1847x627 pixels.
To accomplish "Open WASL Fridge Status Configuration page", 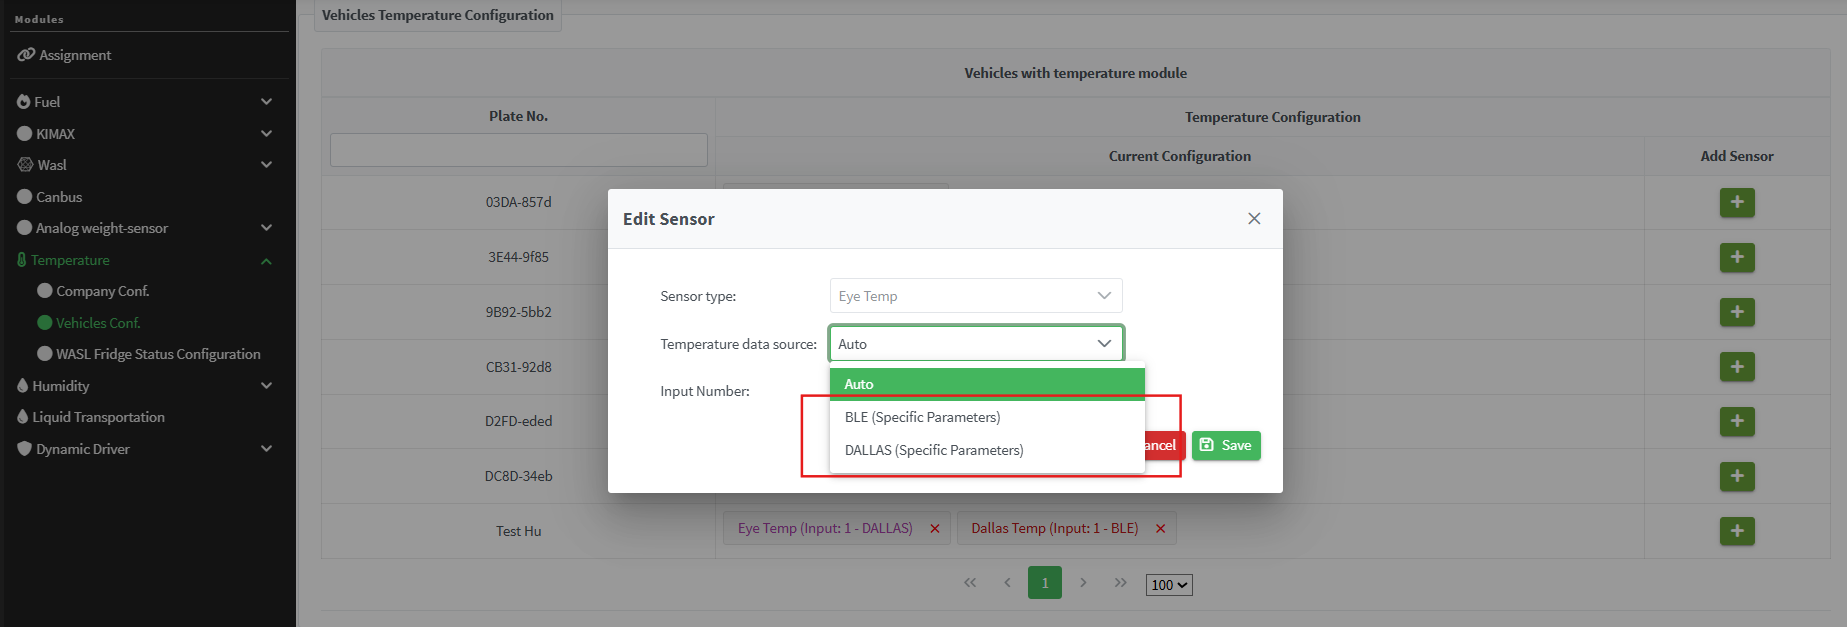I will coord(158,354).
